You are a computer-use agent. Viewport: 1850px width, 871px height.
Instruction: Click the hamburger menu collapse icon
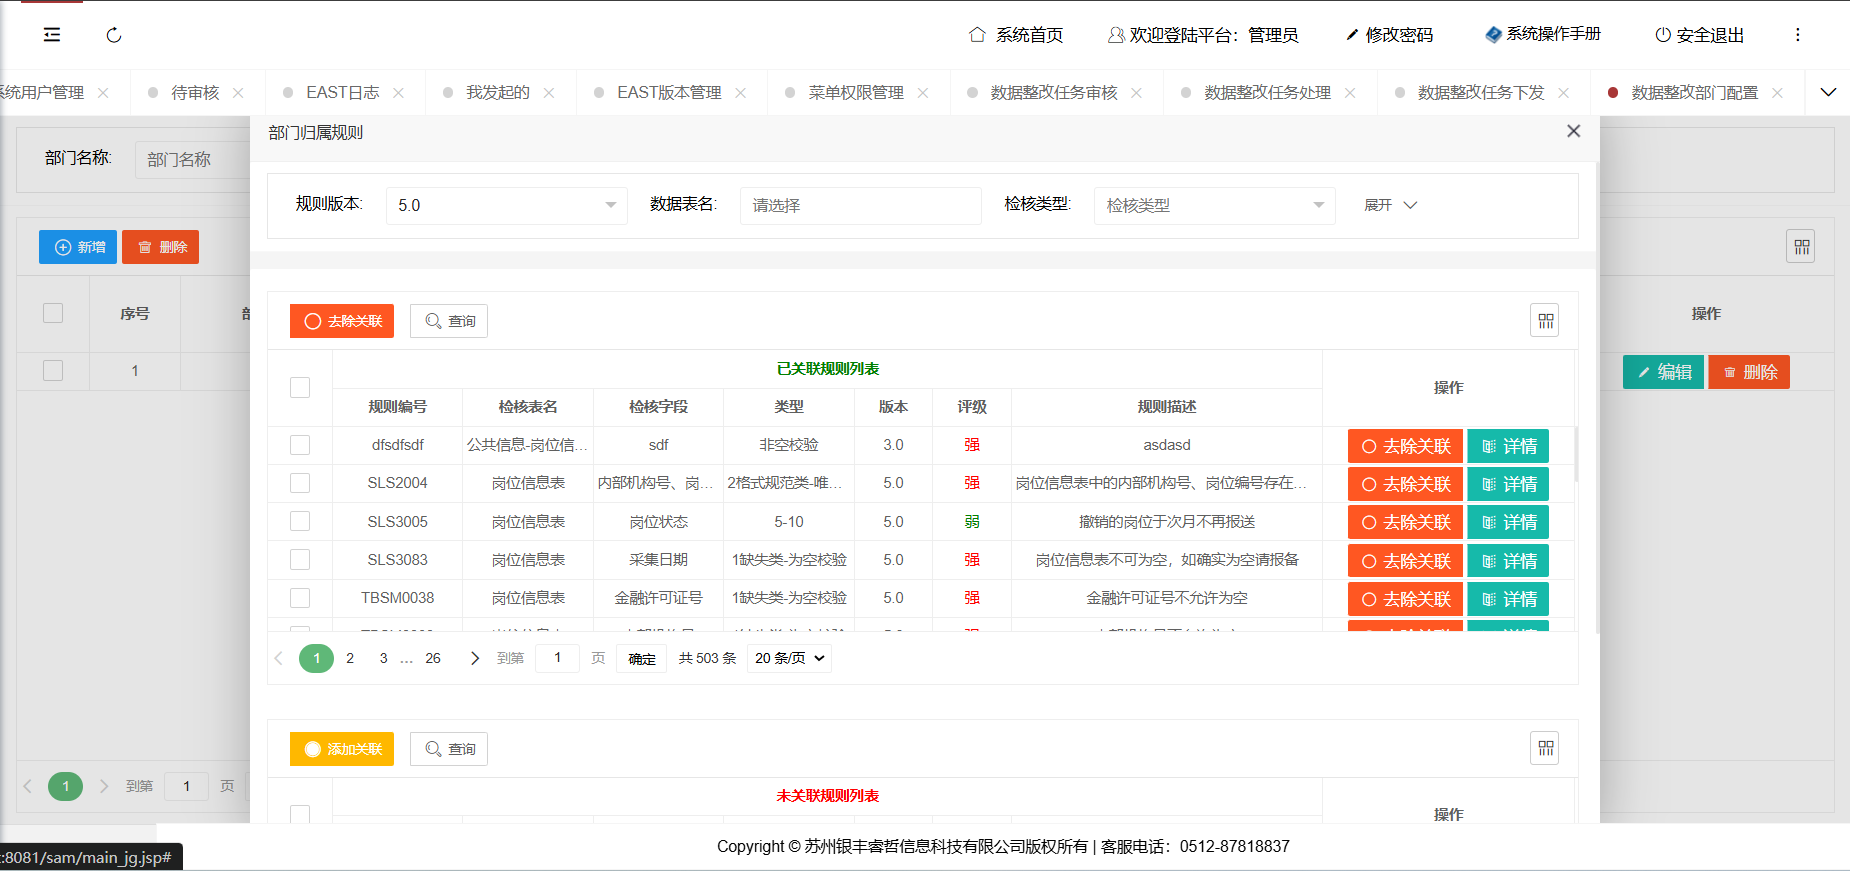pos(52,35)
